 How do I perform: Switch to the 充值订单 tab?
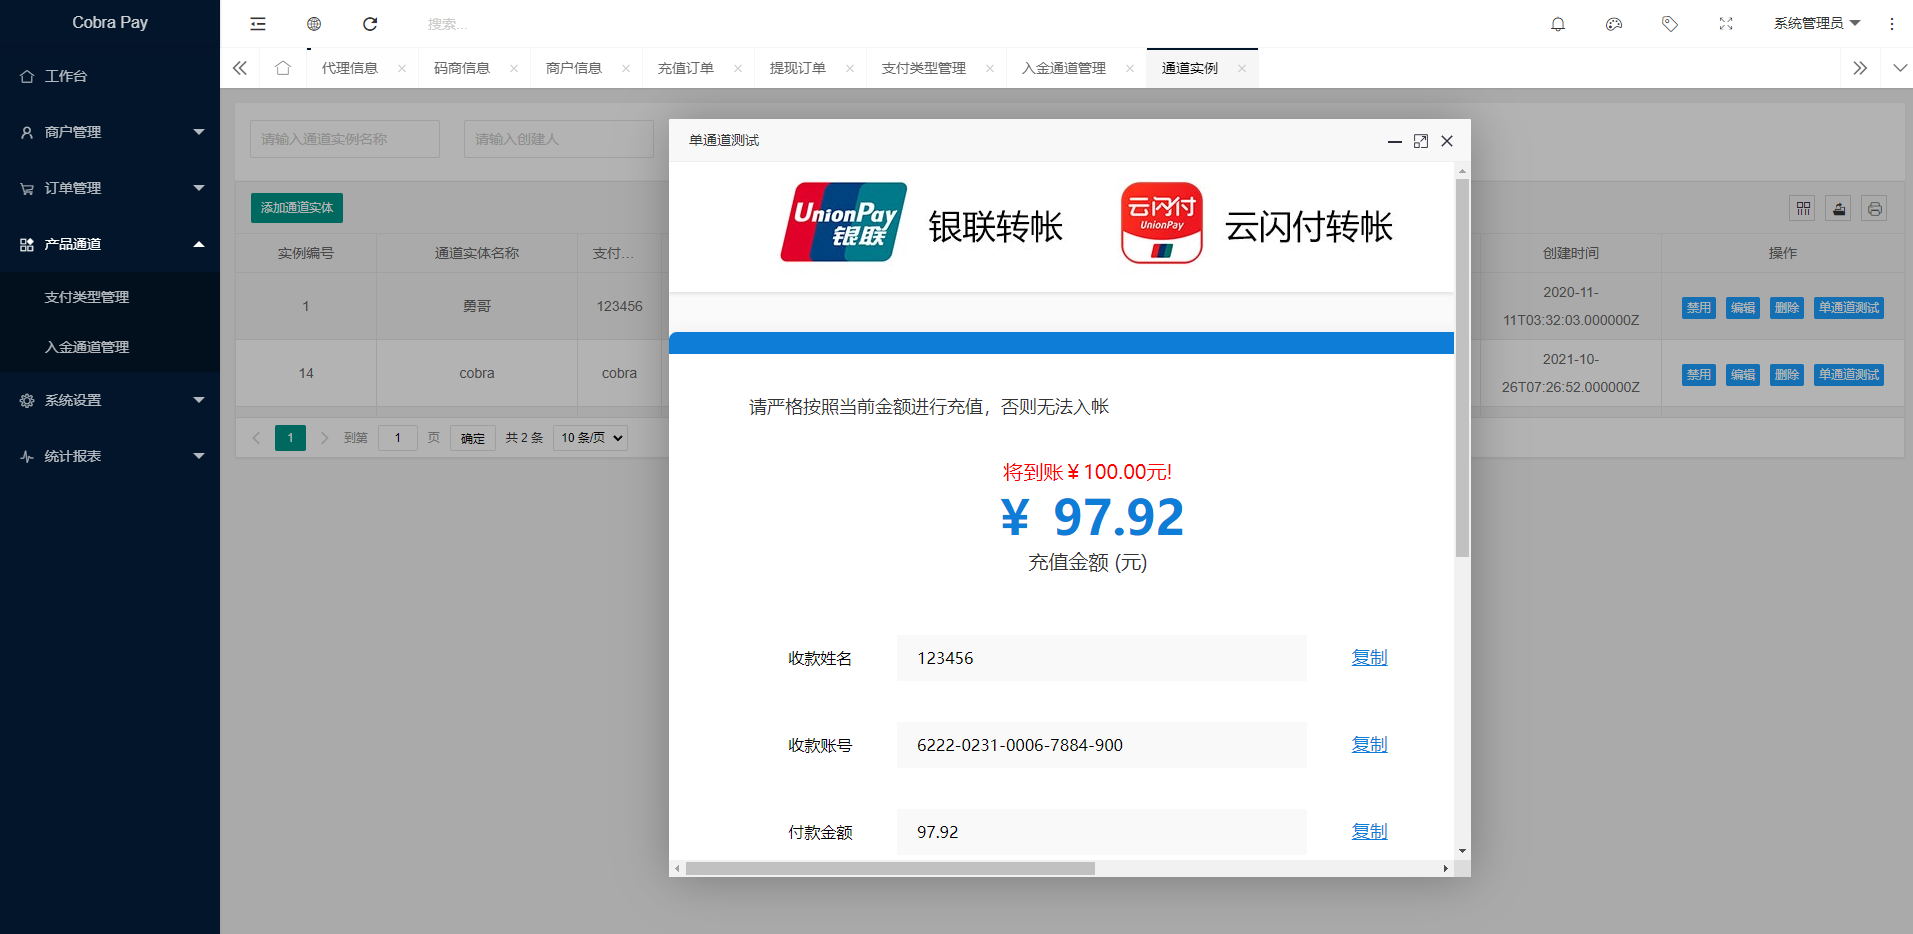click(686, 67)
